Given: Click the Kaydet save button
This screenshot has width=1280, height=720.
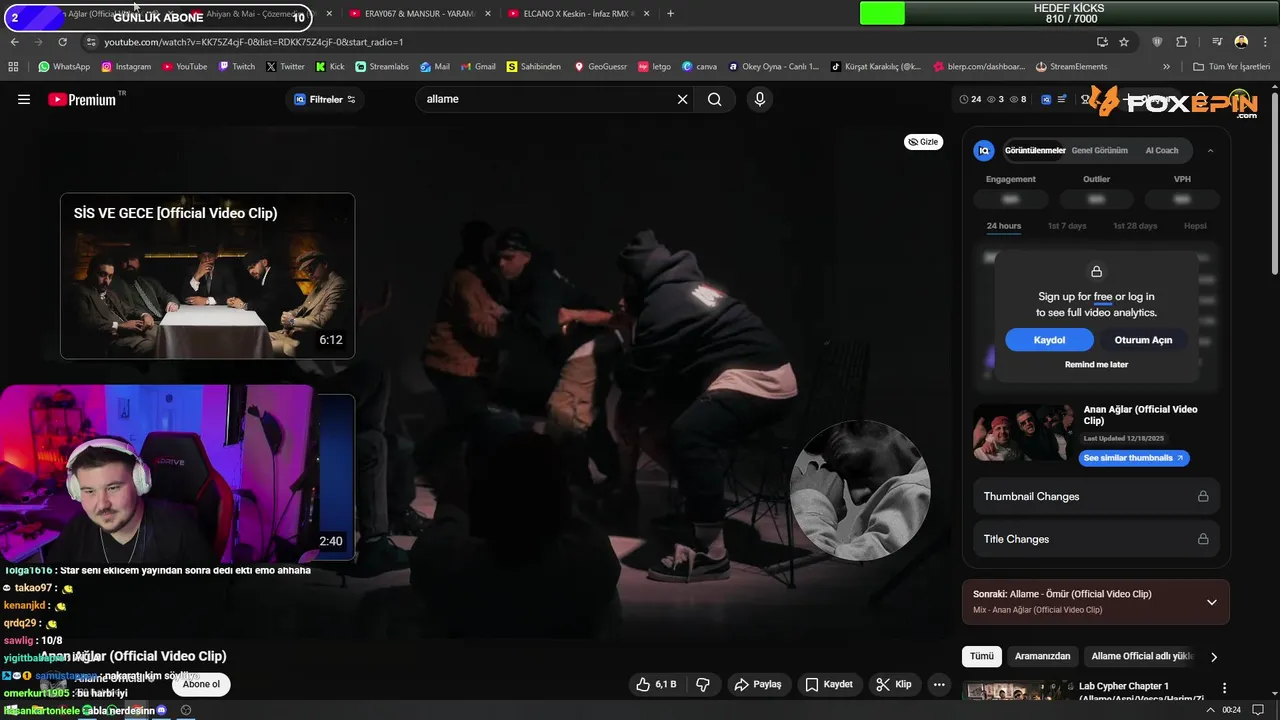Looking at the screenshot, I should (829, 684).
